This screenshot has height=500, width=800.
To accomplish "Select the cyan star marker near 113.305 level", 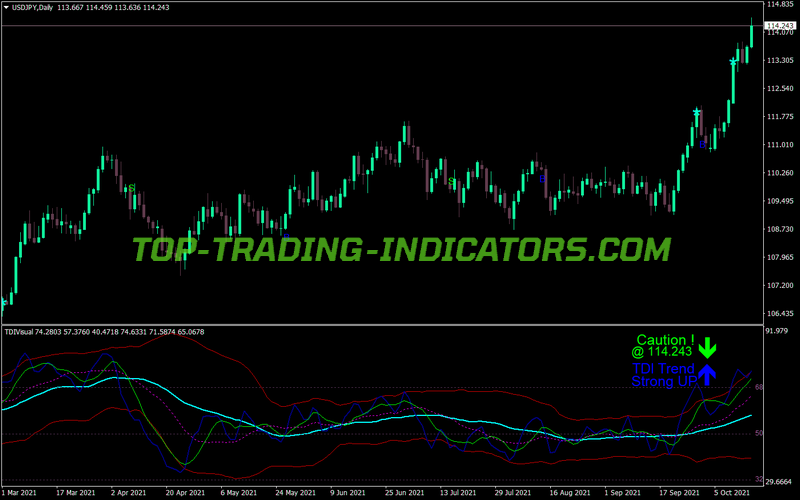I will [x=733, y=62].
